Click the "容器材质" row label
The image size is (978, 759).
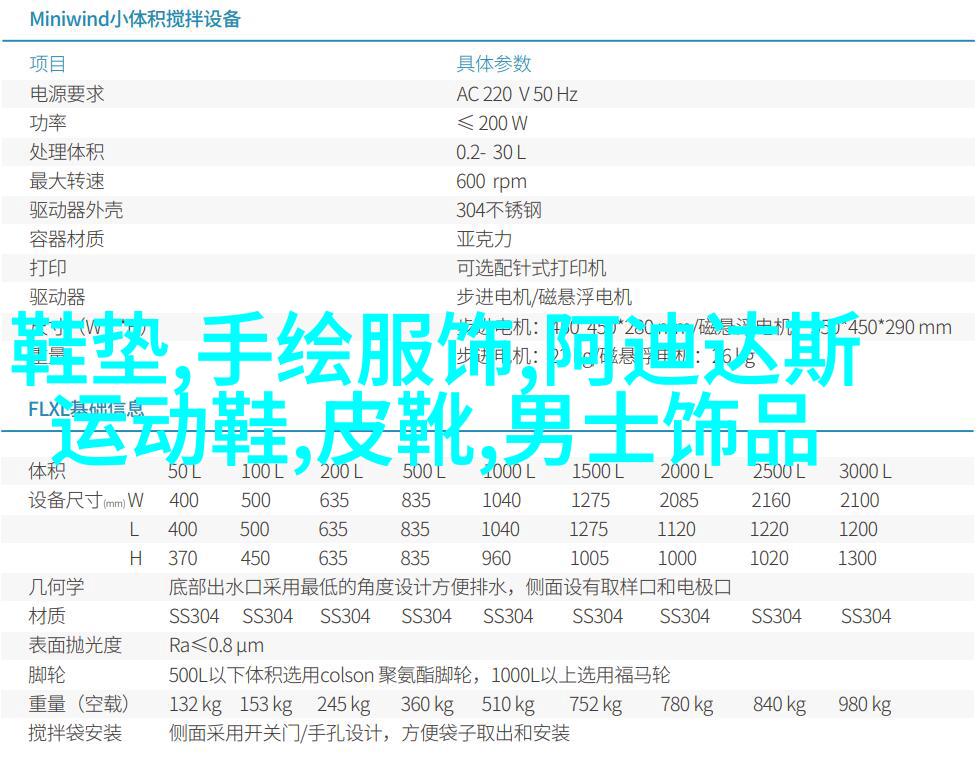[x=66, y=239]
